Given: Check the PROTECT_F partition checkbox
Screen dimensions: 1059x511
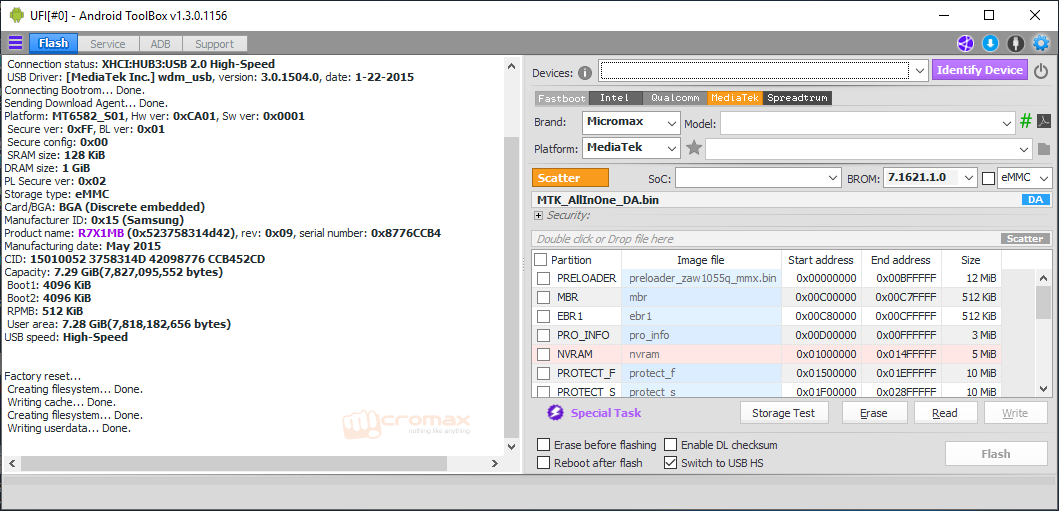Looking at the screenshot, I should click(544, 373).
